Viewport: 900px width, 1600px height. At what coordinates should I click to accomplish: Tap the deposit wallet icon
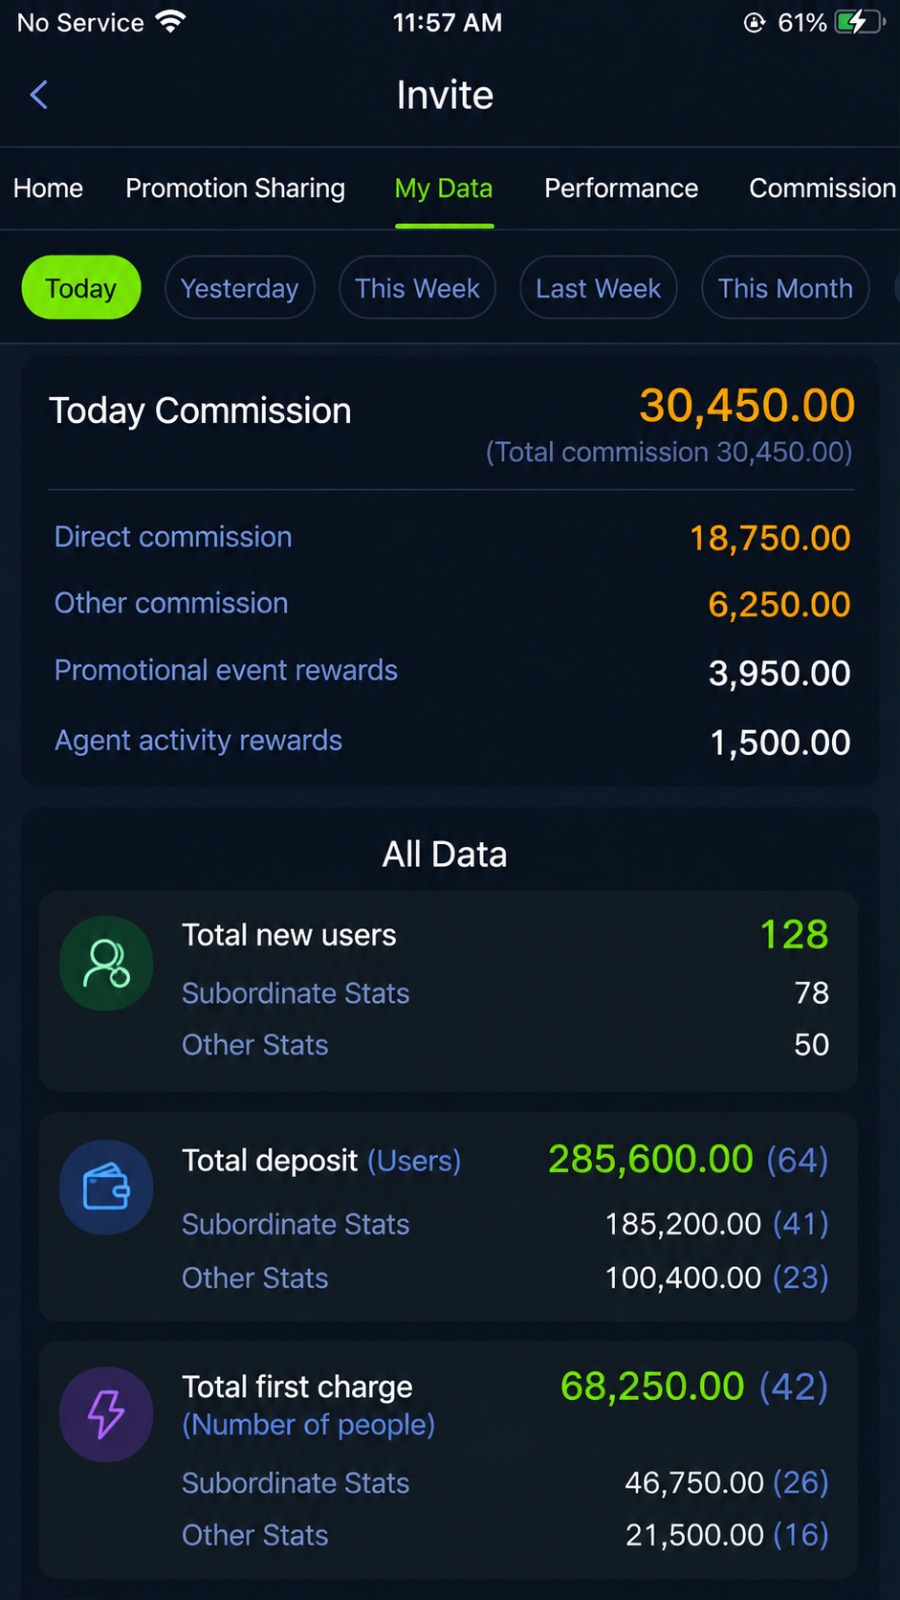click(x=106, y=1187)
